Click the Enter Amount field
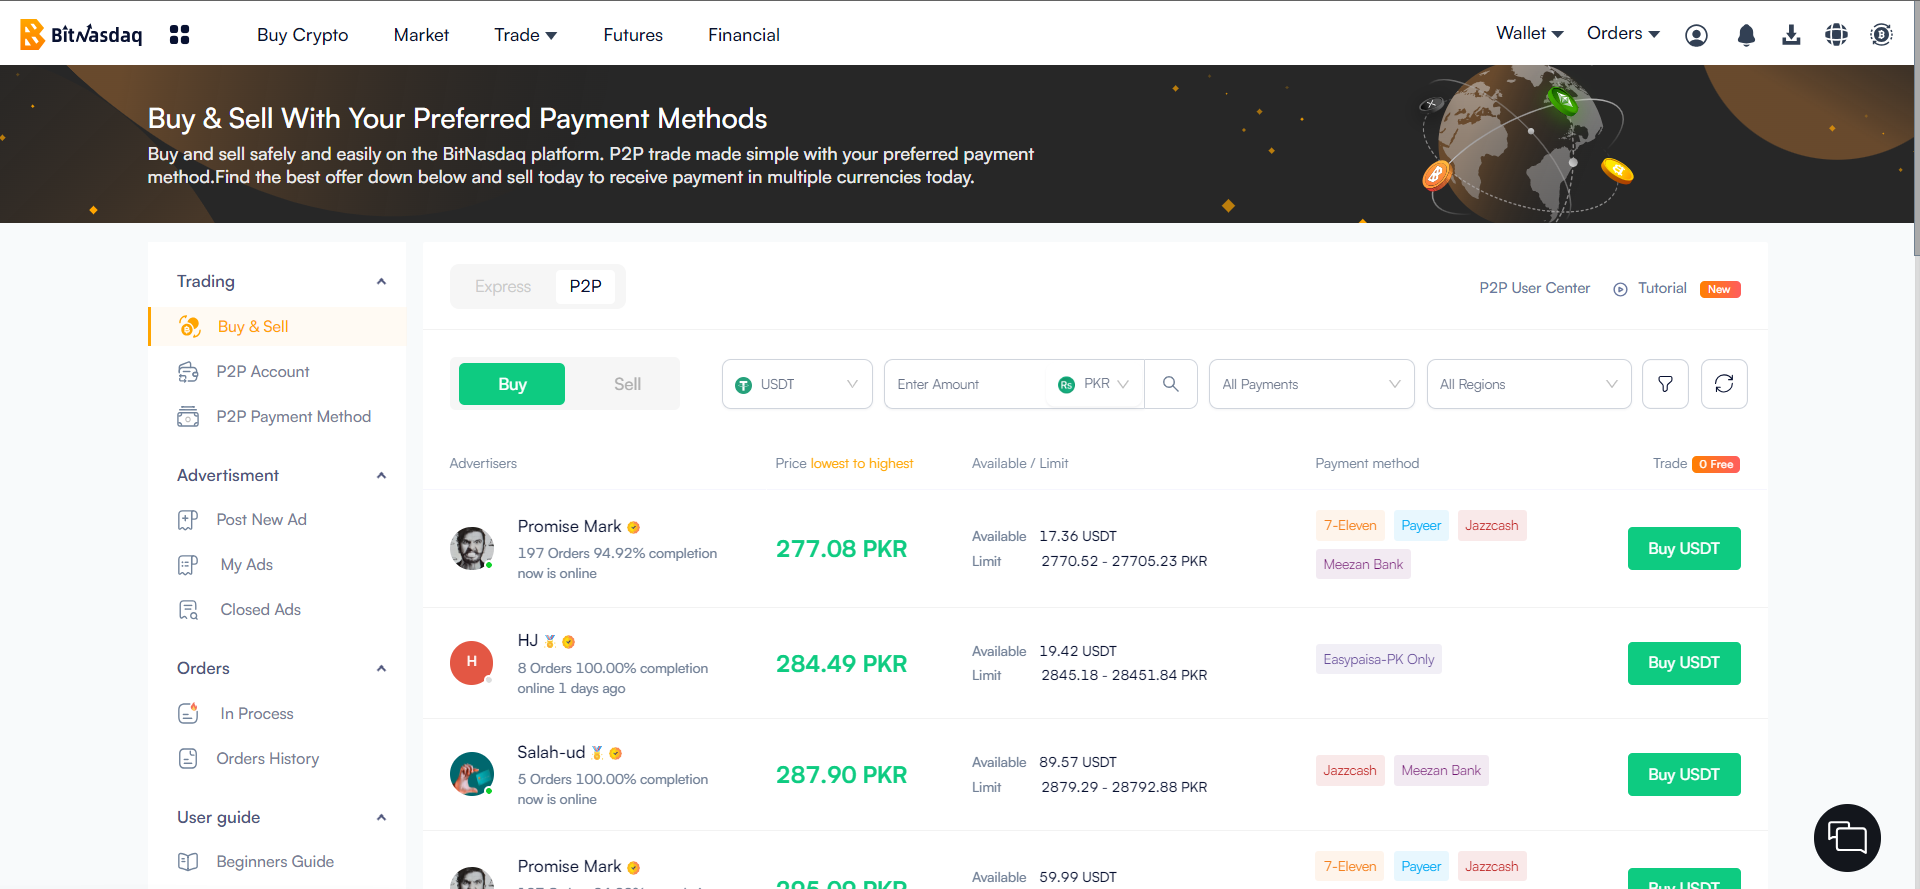1920x889 pixels. [965, 384]
